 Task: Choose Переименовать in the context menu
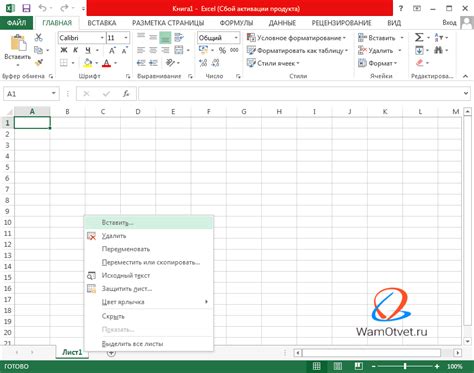[126, 249]
